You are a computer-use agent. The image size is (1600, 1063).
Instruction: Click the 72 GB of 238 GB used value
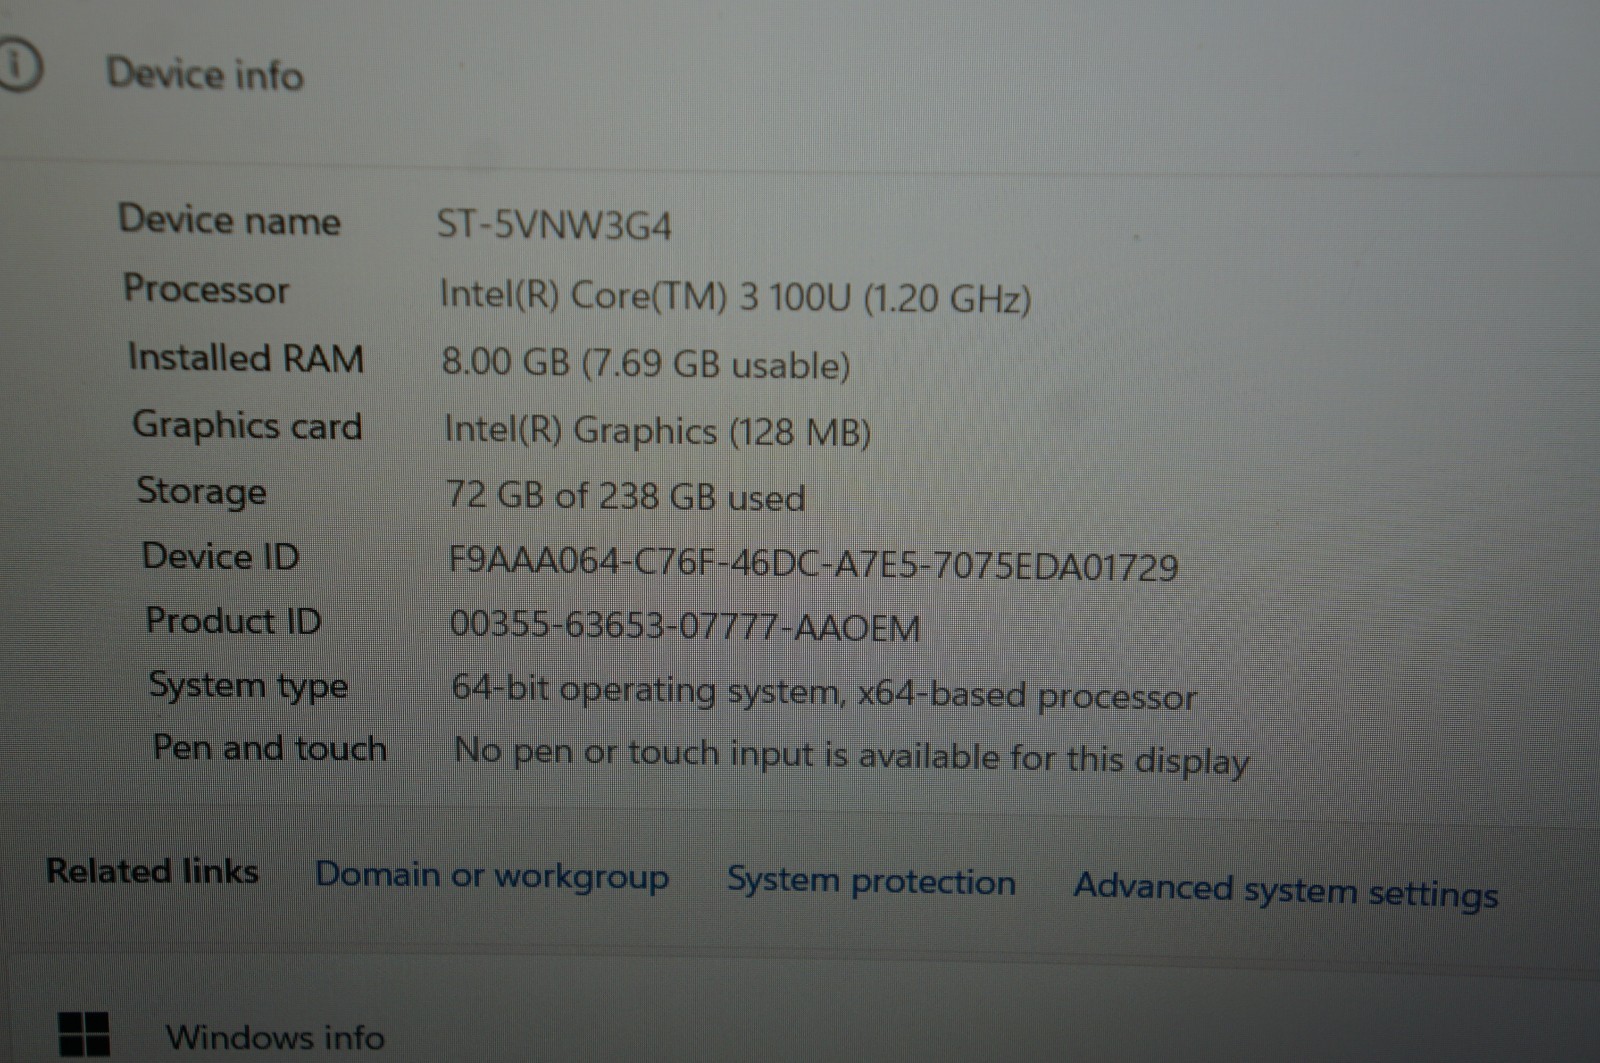coord(626,496)
